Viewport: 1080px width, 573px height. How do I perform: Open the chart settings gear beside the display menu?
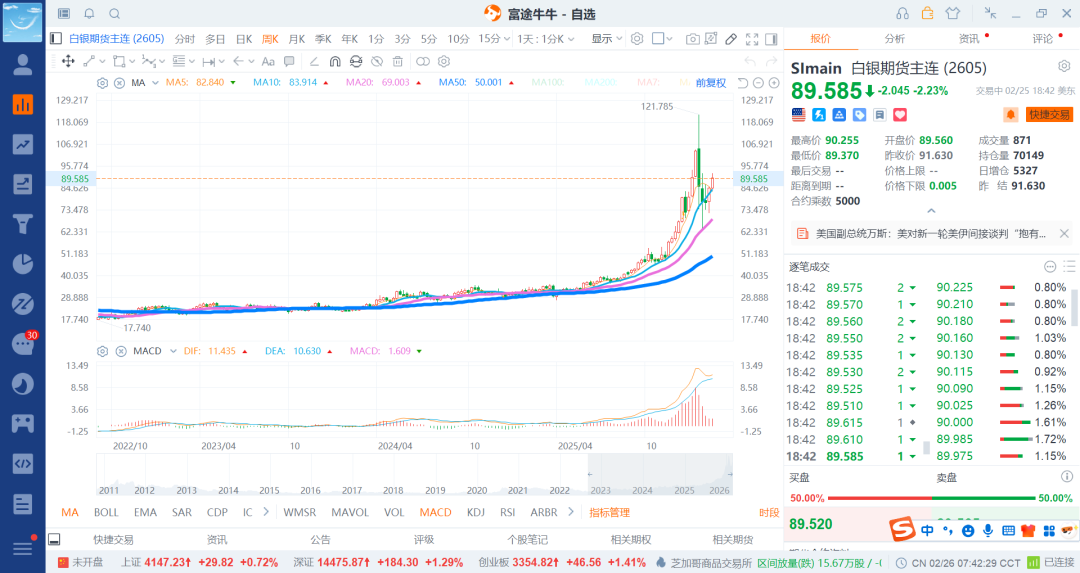[x=637, y=39]
